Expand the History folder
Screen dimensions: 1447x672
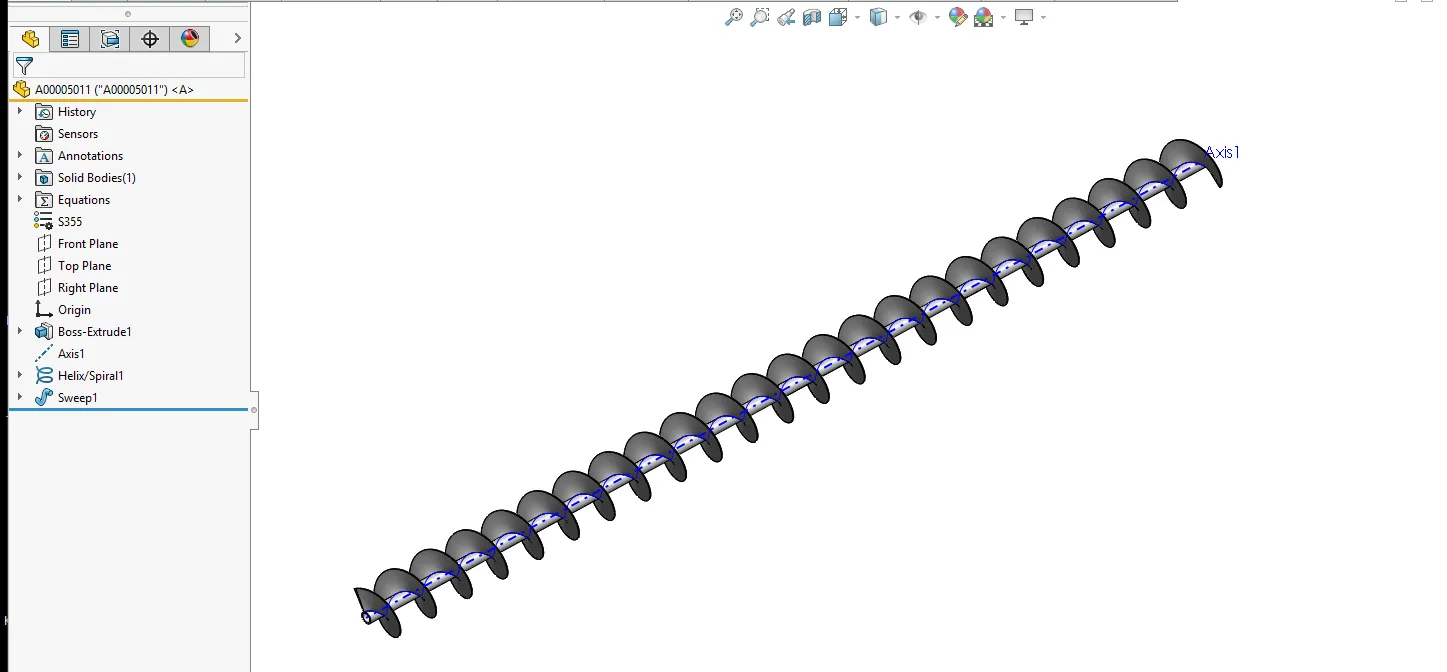pos(20,111)
